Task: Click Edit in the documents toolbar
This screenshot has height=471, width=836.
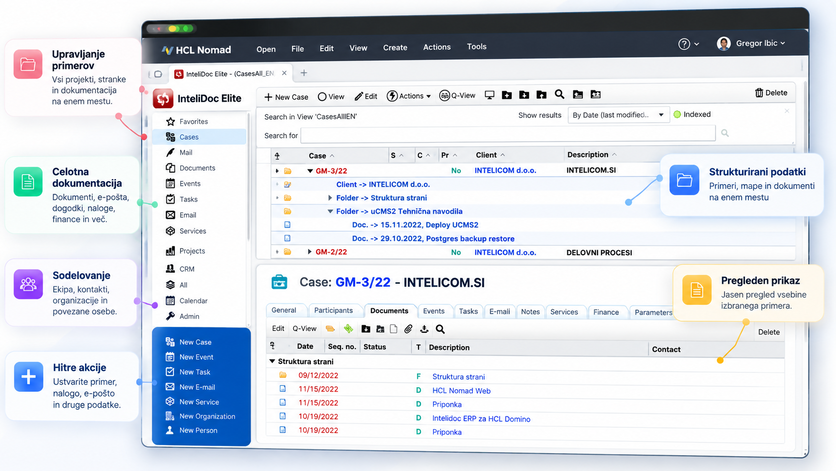Action: coord(278,329)
